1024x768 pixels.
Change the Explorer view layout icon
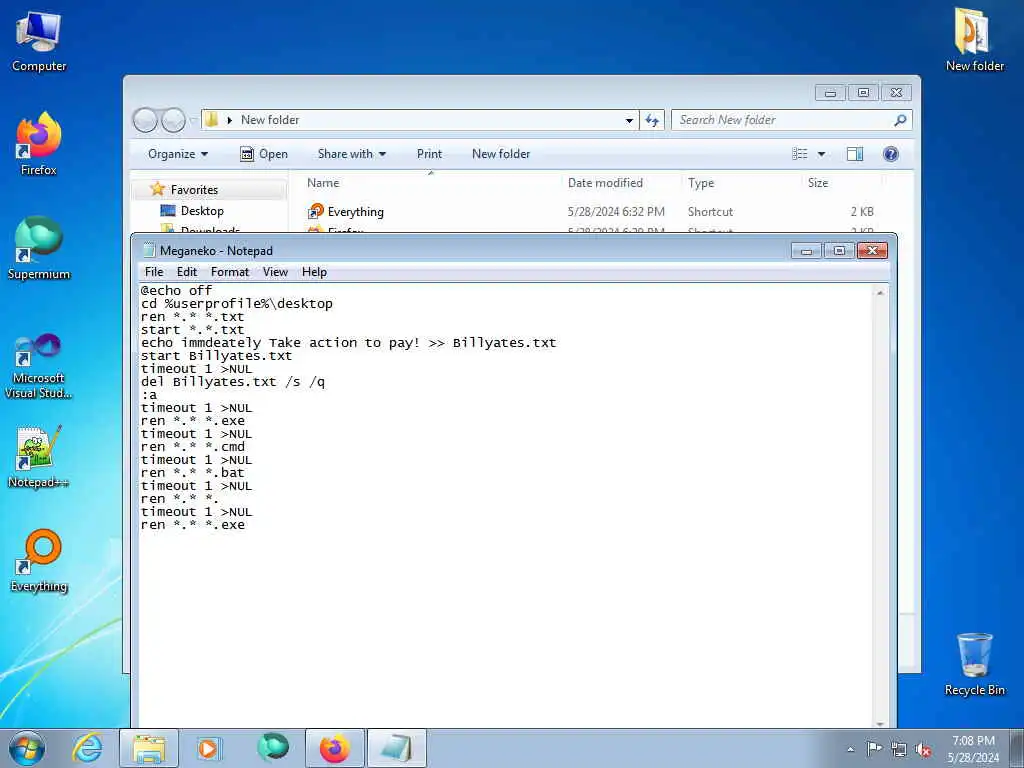coord(799,154)
